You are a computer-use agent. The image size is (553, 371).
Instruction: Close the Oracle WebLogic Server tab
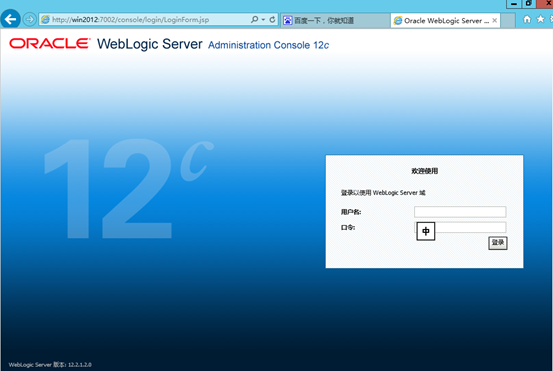click(494, 20)
